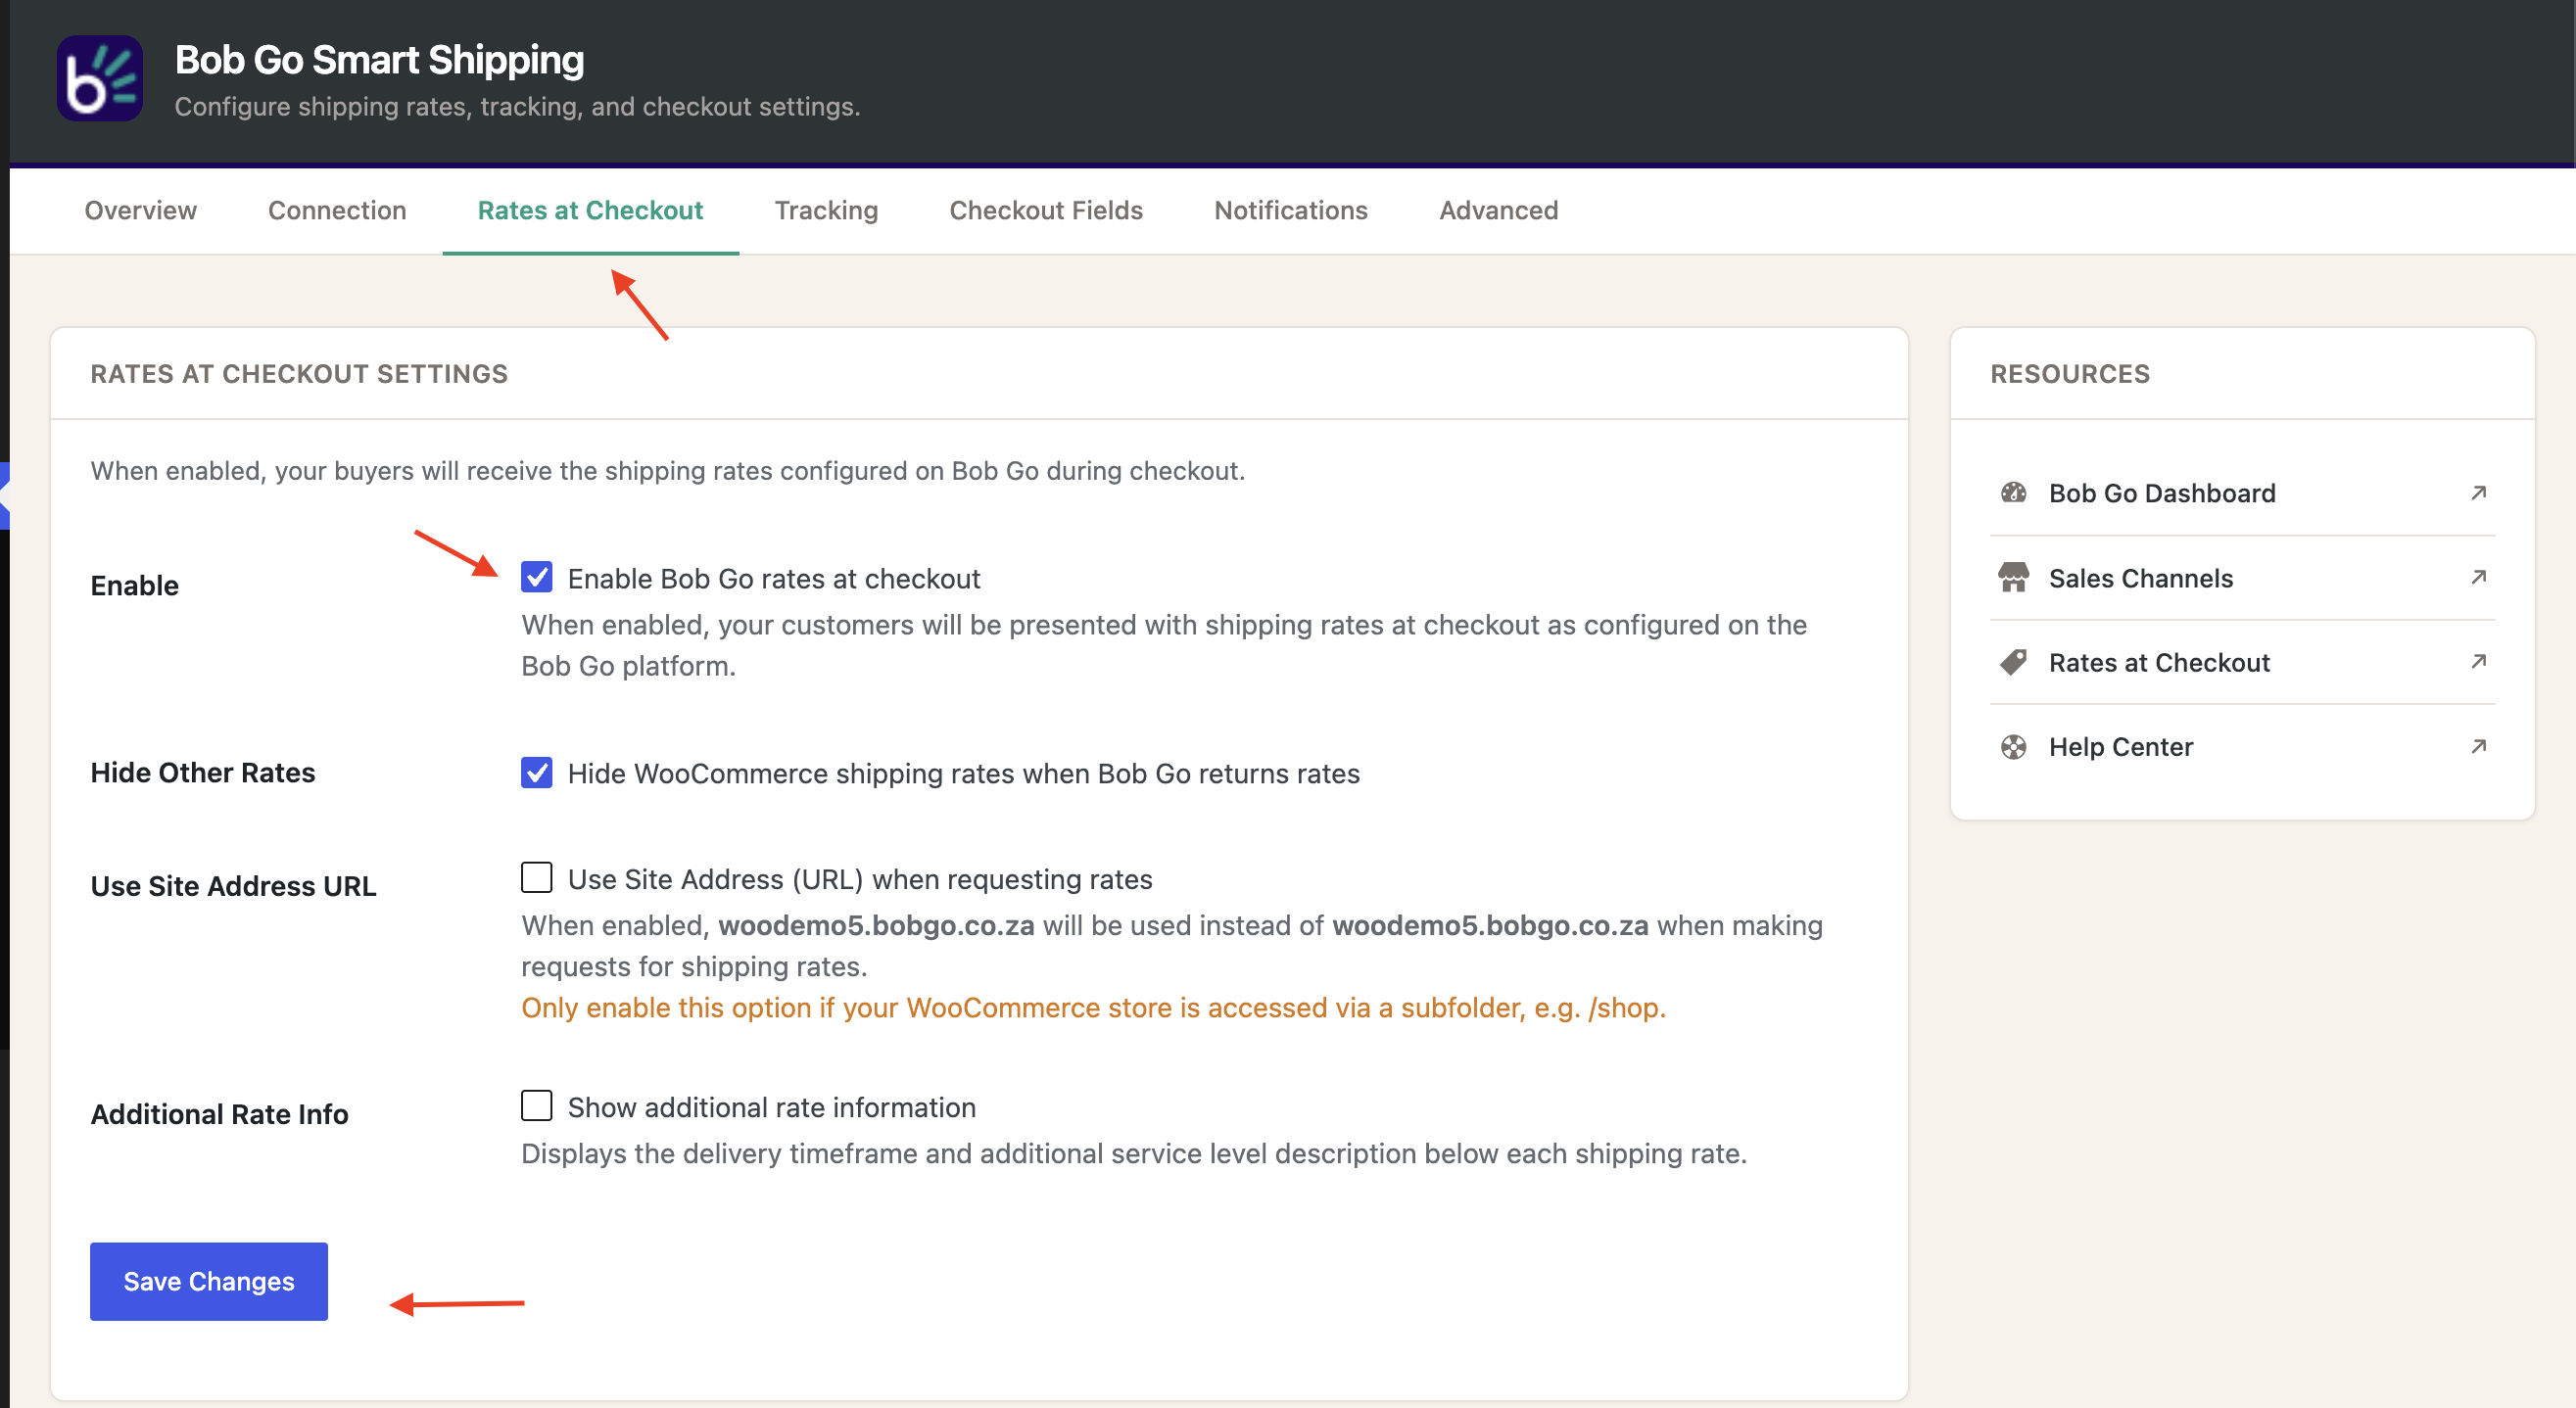Screen dimensions: 2576x1408
Task: Click the Bob Go logo icon
Action: (99, 78)
